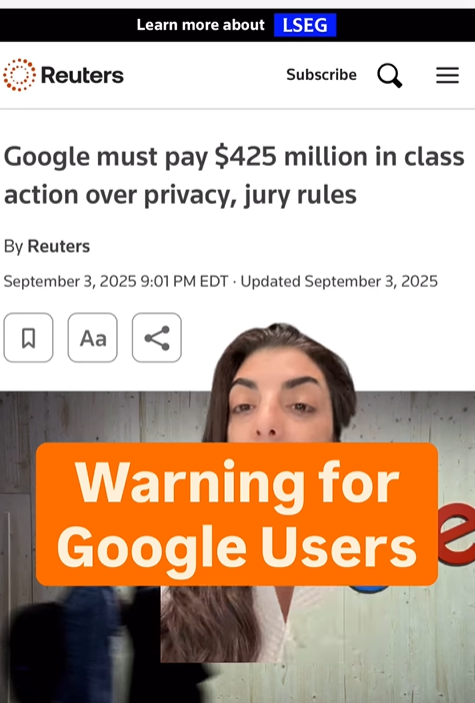This screenshot has height=703, width=475.
Task: Click the orange 'Warning for Google Users' caption
Action: coord(237,514)
